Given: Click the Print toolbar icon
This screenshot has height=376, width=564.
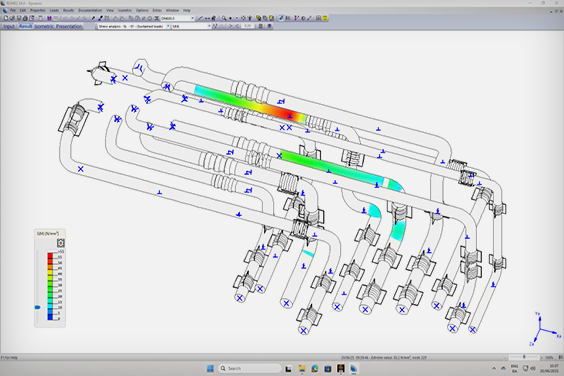Looking at the screenshot, I should pos(25,18).
